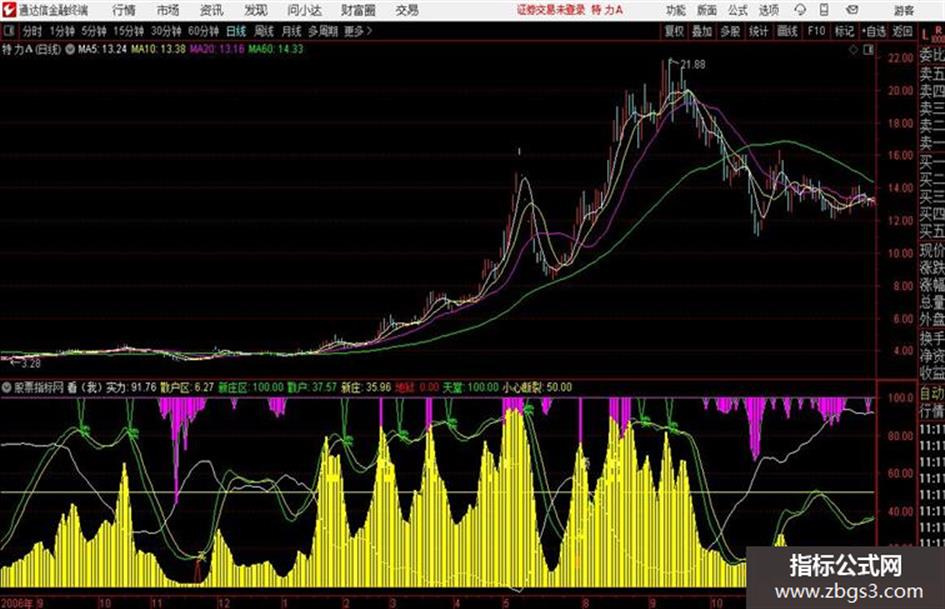Toggle the panel icon left of 分时
Image resolution: width=945 pixels, height=609 pixels.
coord(9,31)
